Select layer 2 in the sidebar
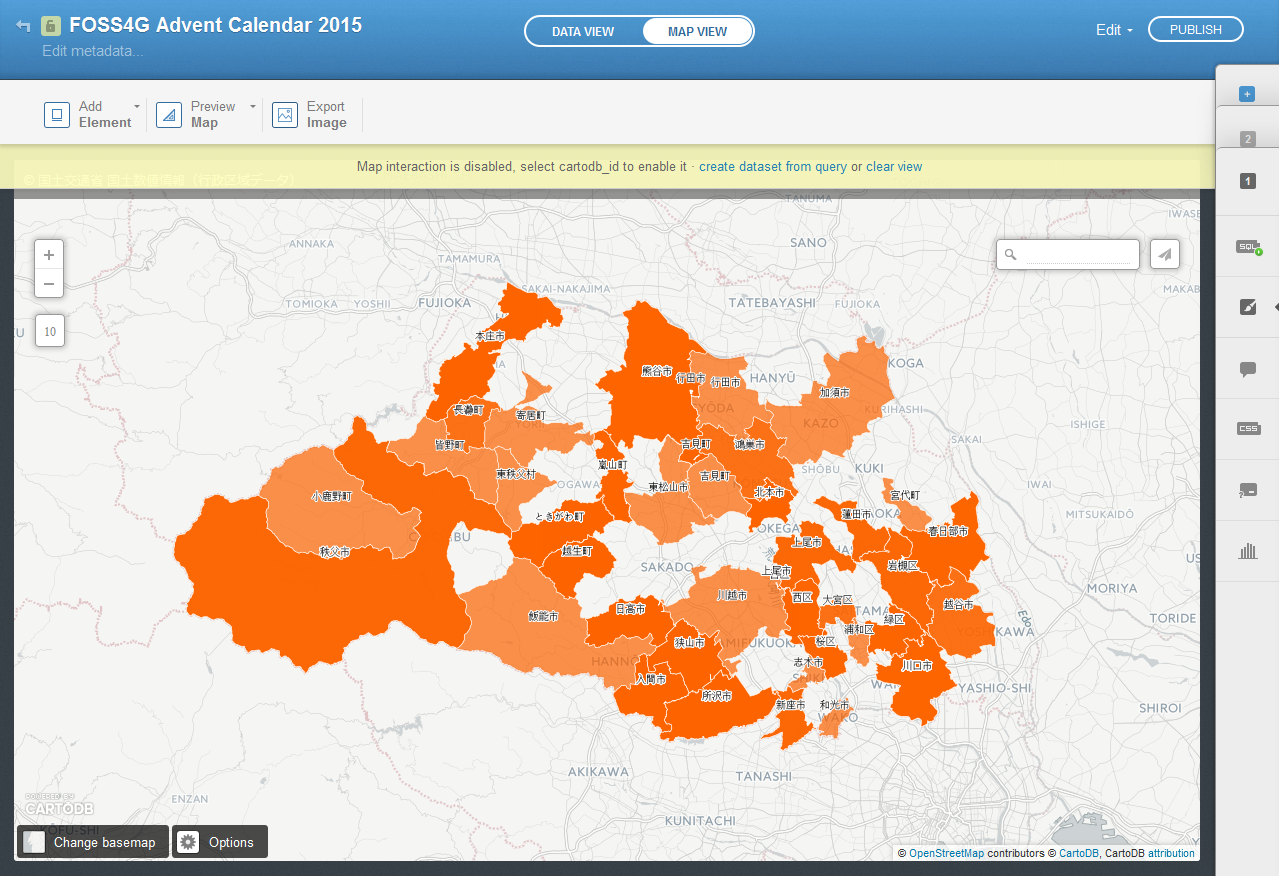Image resolution: width=1279 pixels, height=876 pixels. (1247, 139)
